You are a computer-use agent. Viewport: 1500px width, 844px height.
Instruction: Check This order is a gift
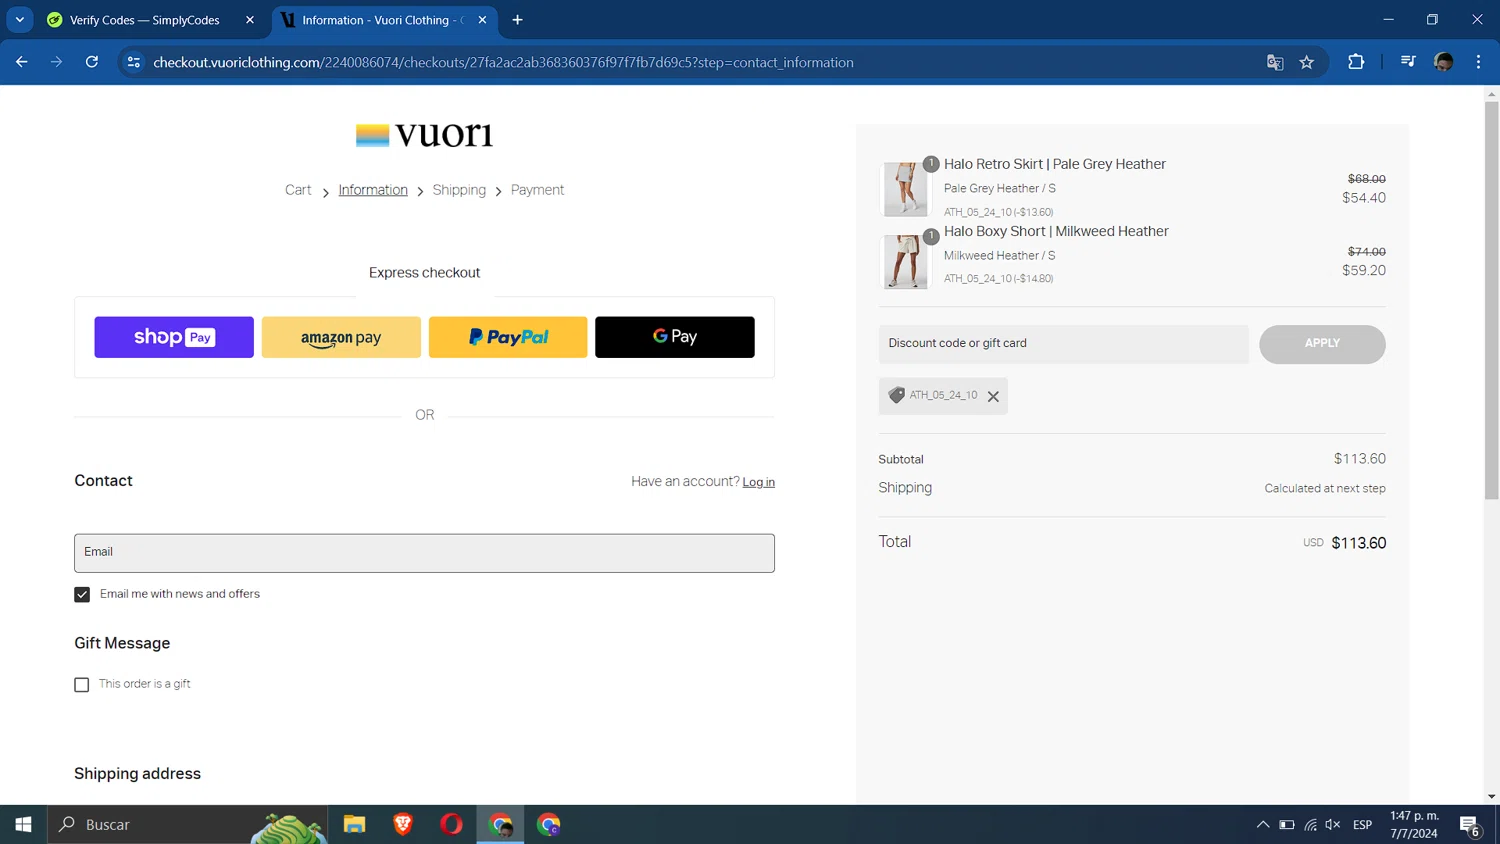82,684
